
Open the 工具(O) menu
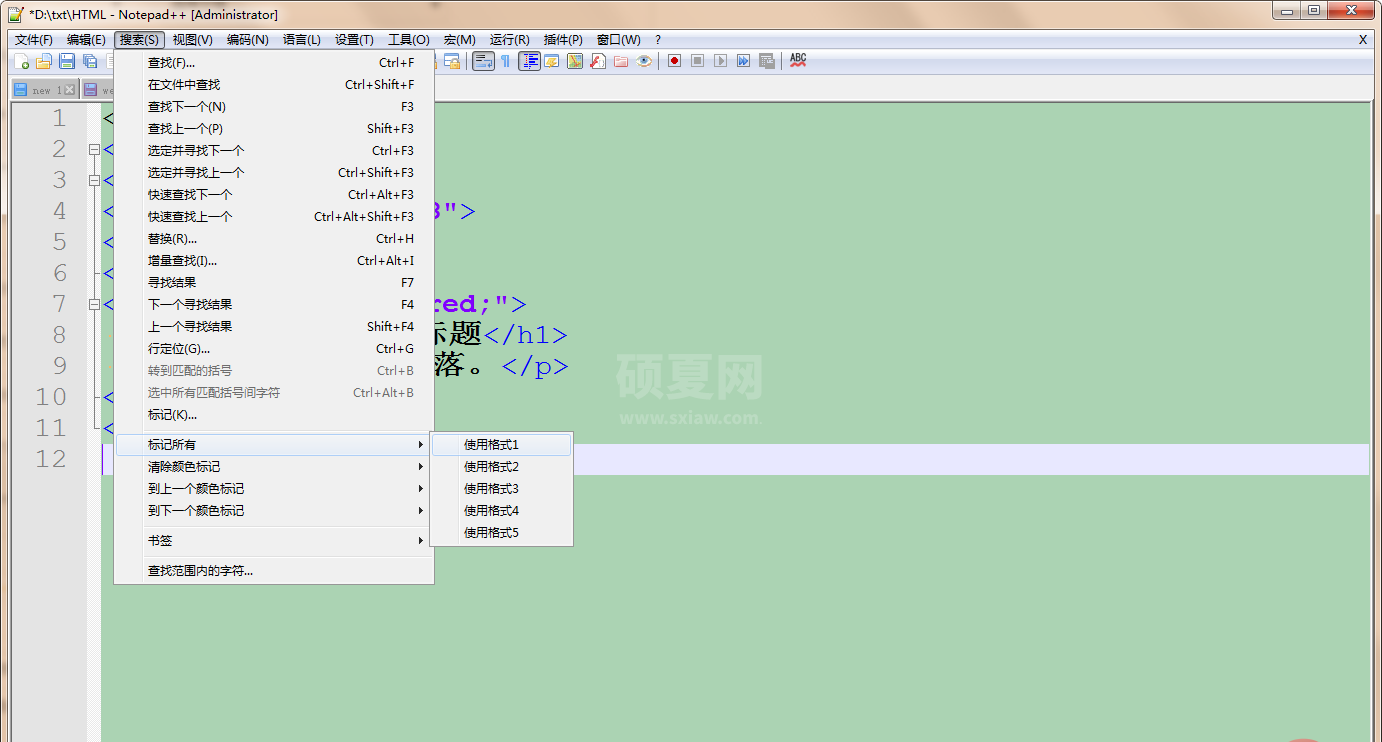tap(408, 40)
